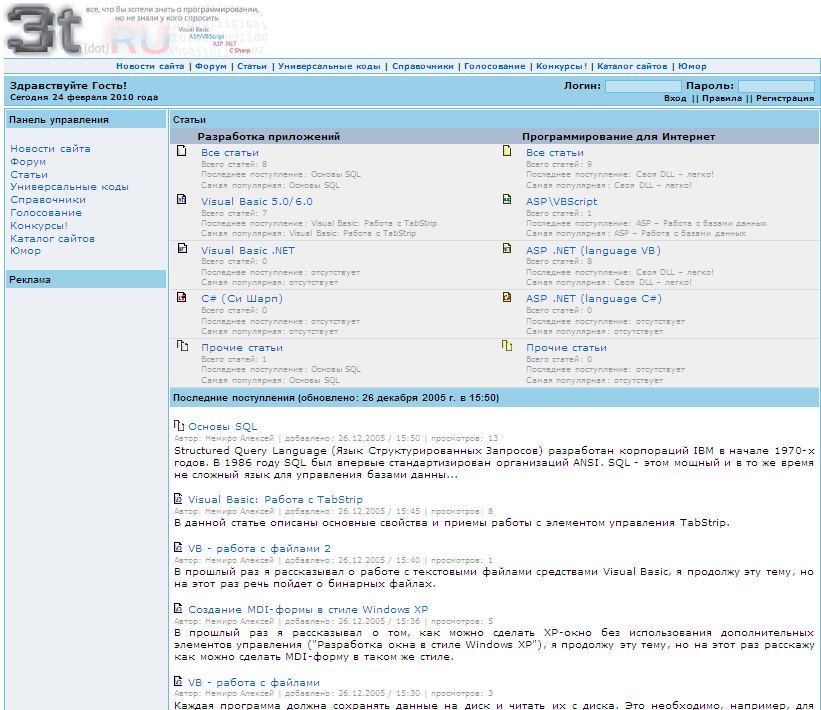The image size is (821, 710).
Task: Select 'Статьи' in the side panel
Action: tap(29, 175)
